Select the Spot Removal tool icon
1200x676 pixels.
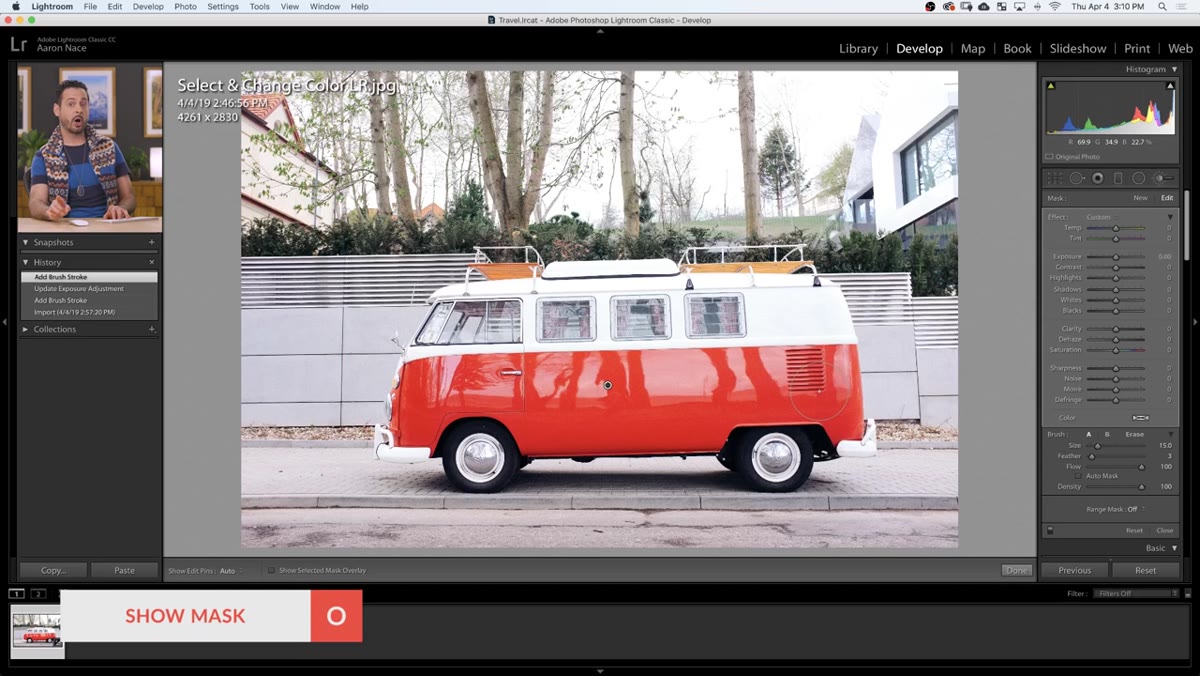pos(1076,178)
